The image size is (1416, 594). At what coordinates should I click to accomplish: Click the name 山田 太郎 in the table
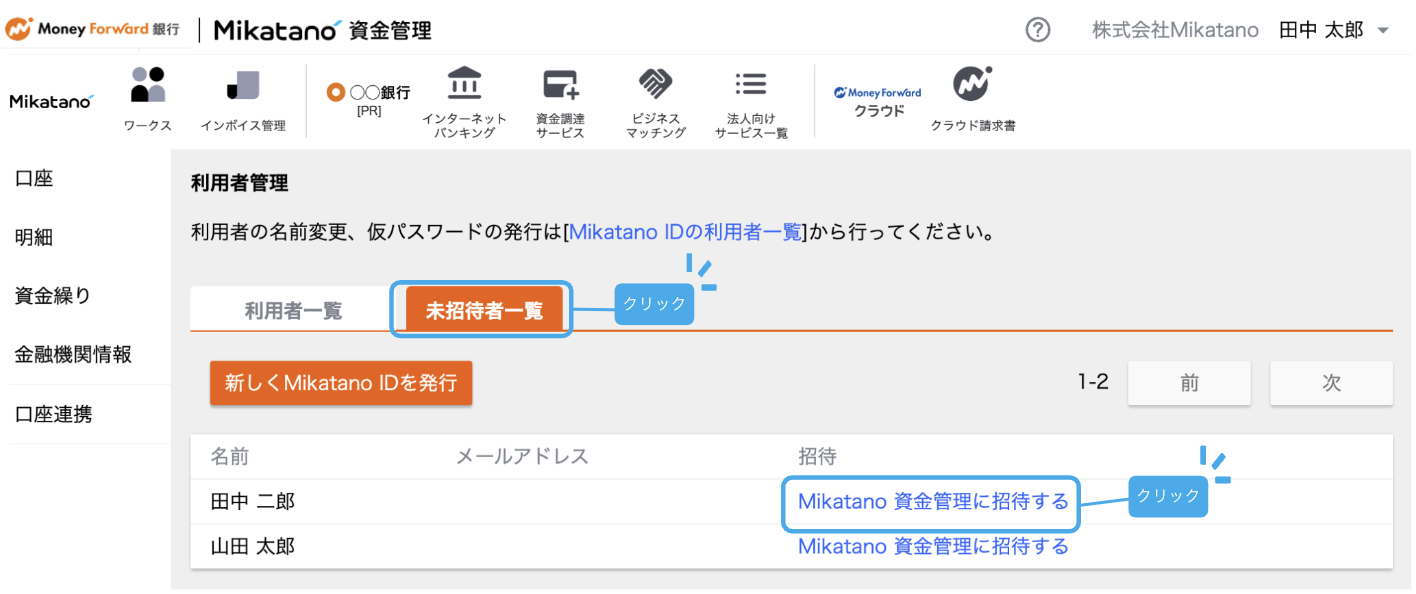[253, 546]
